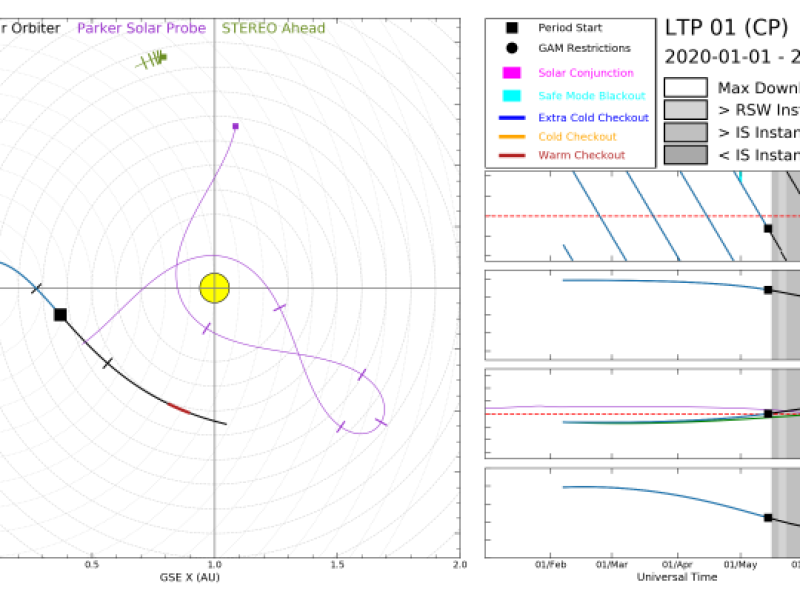Image resolution: width=800 pixels, height=600 pixels.
Task: Click the '01/Feb' time axis label
Action: click(x=551, y=564)
